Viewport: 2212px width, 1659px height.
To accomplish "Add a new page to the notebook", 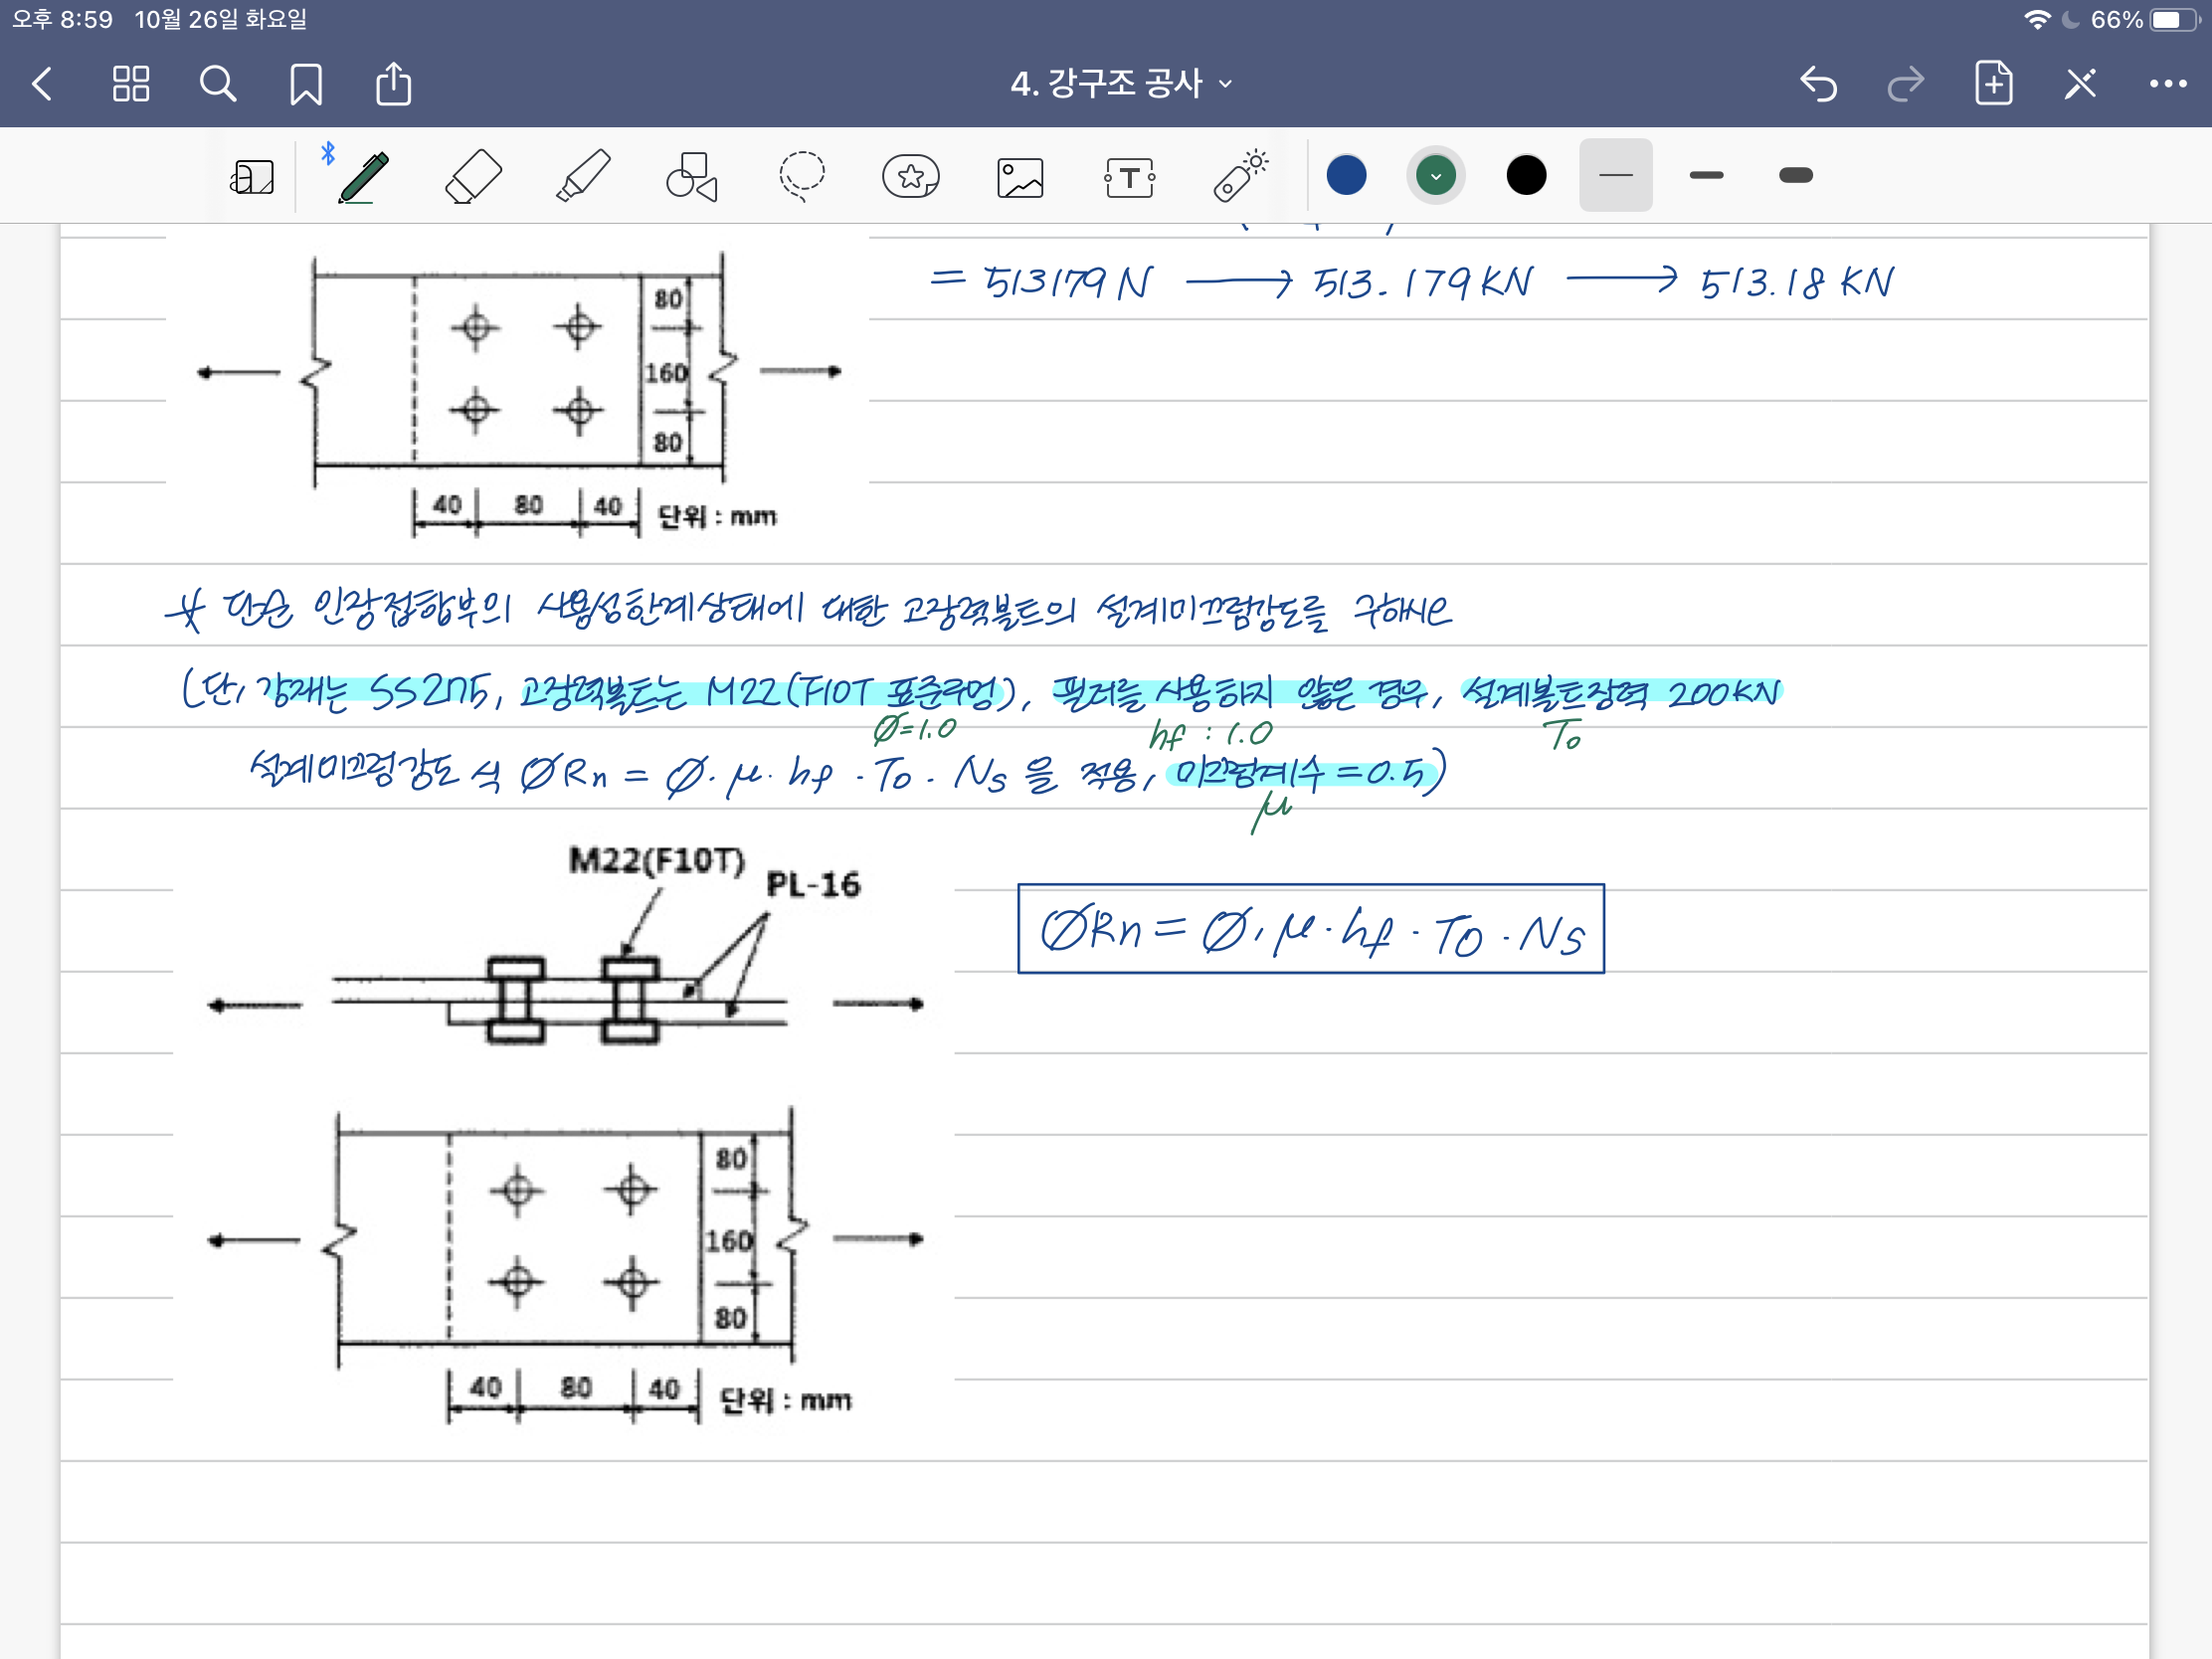I will click(x=1994, y=83).
